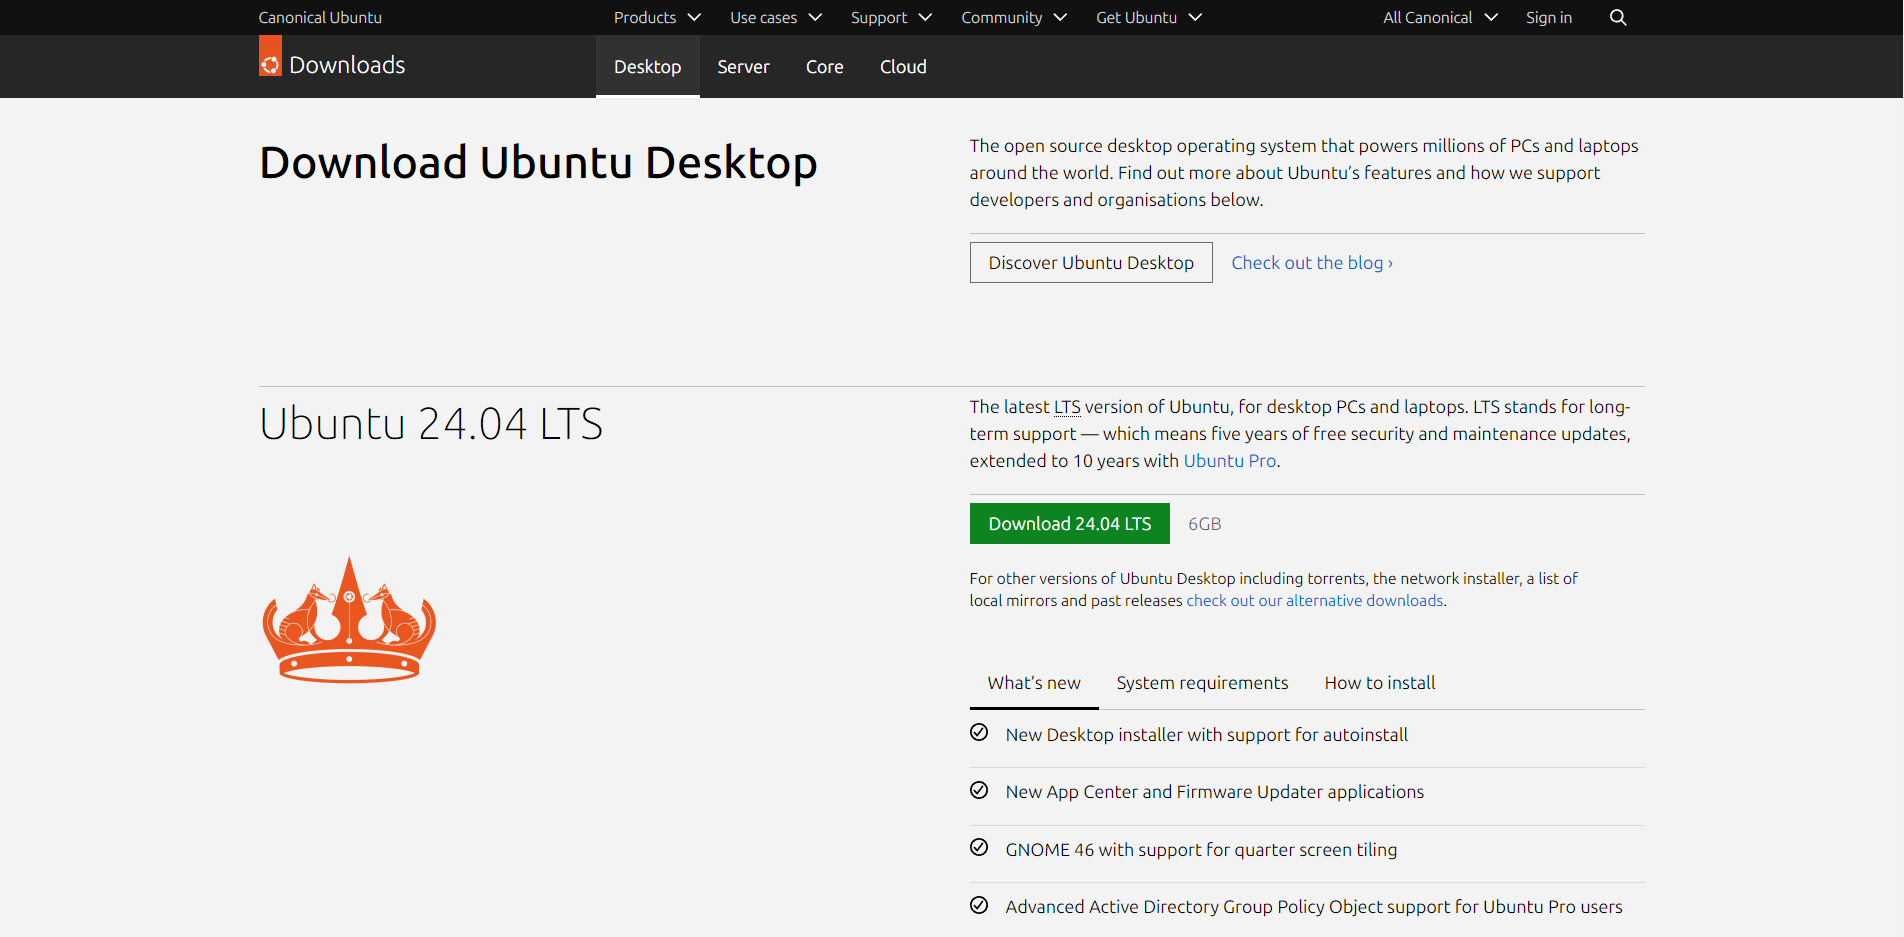Viewport: 1904px width, 937px height.
Task: Click the Discover Ubuntu Desktop button
Action: [x=1091, y=263]
